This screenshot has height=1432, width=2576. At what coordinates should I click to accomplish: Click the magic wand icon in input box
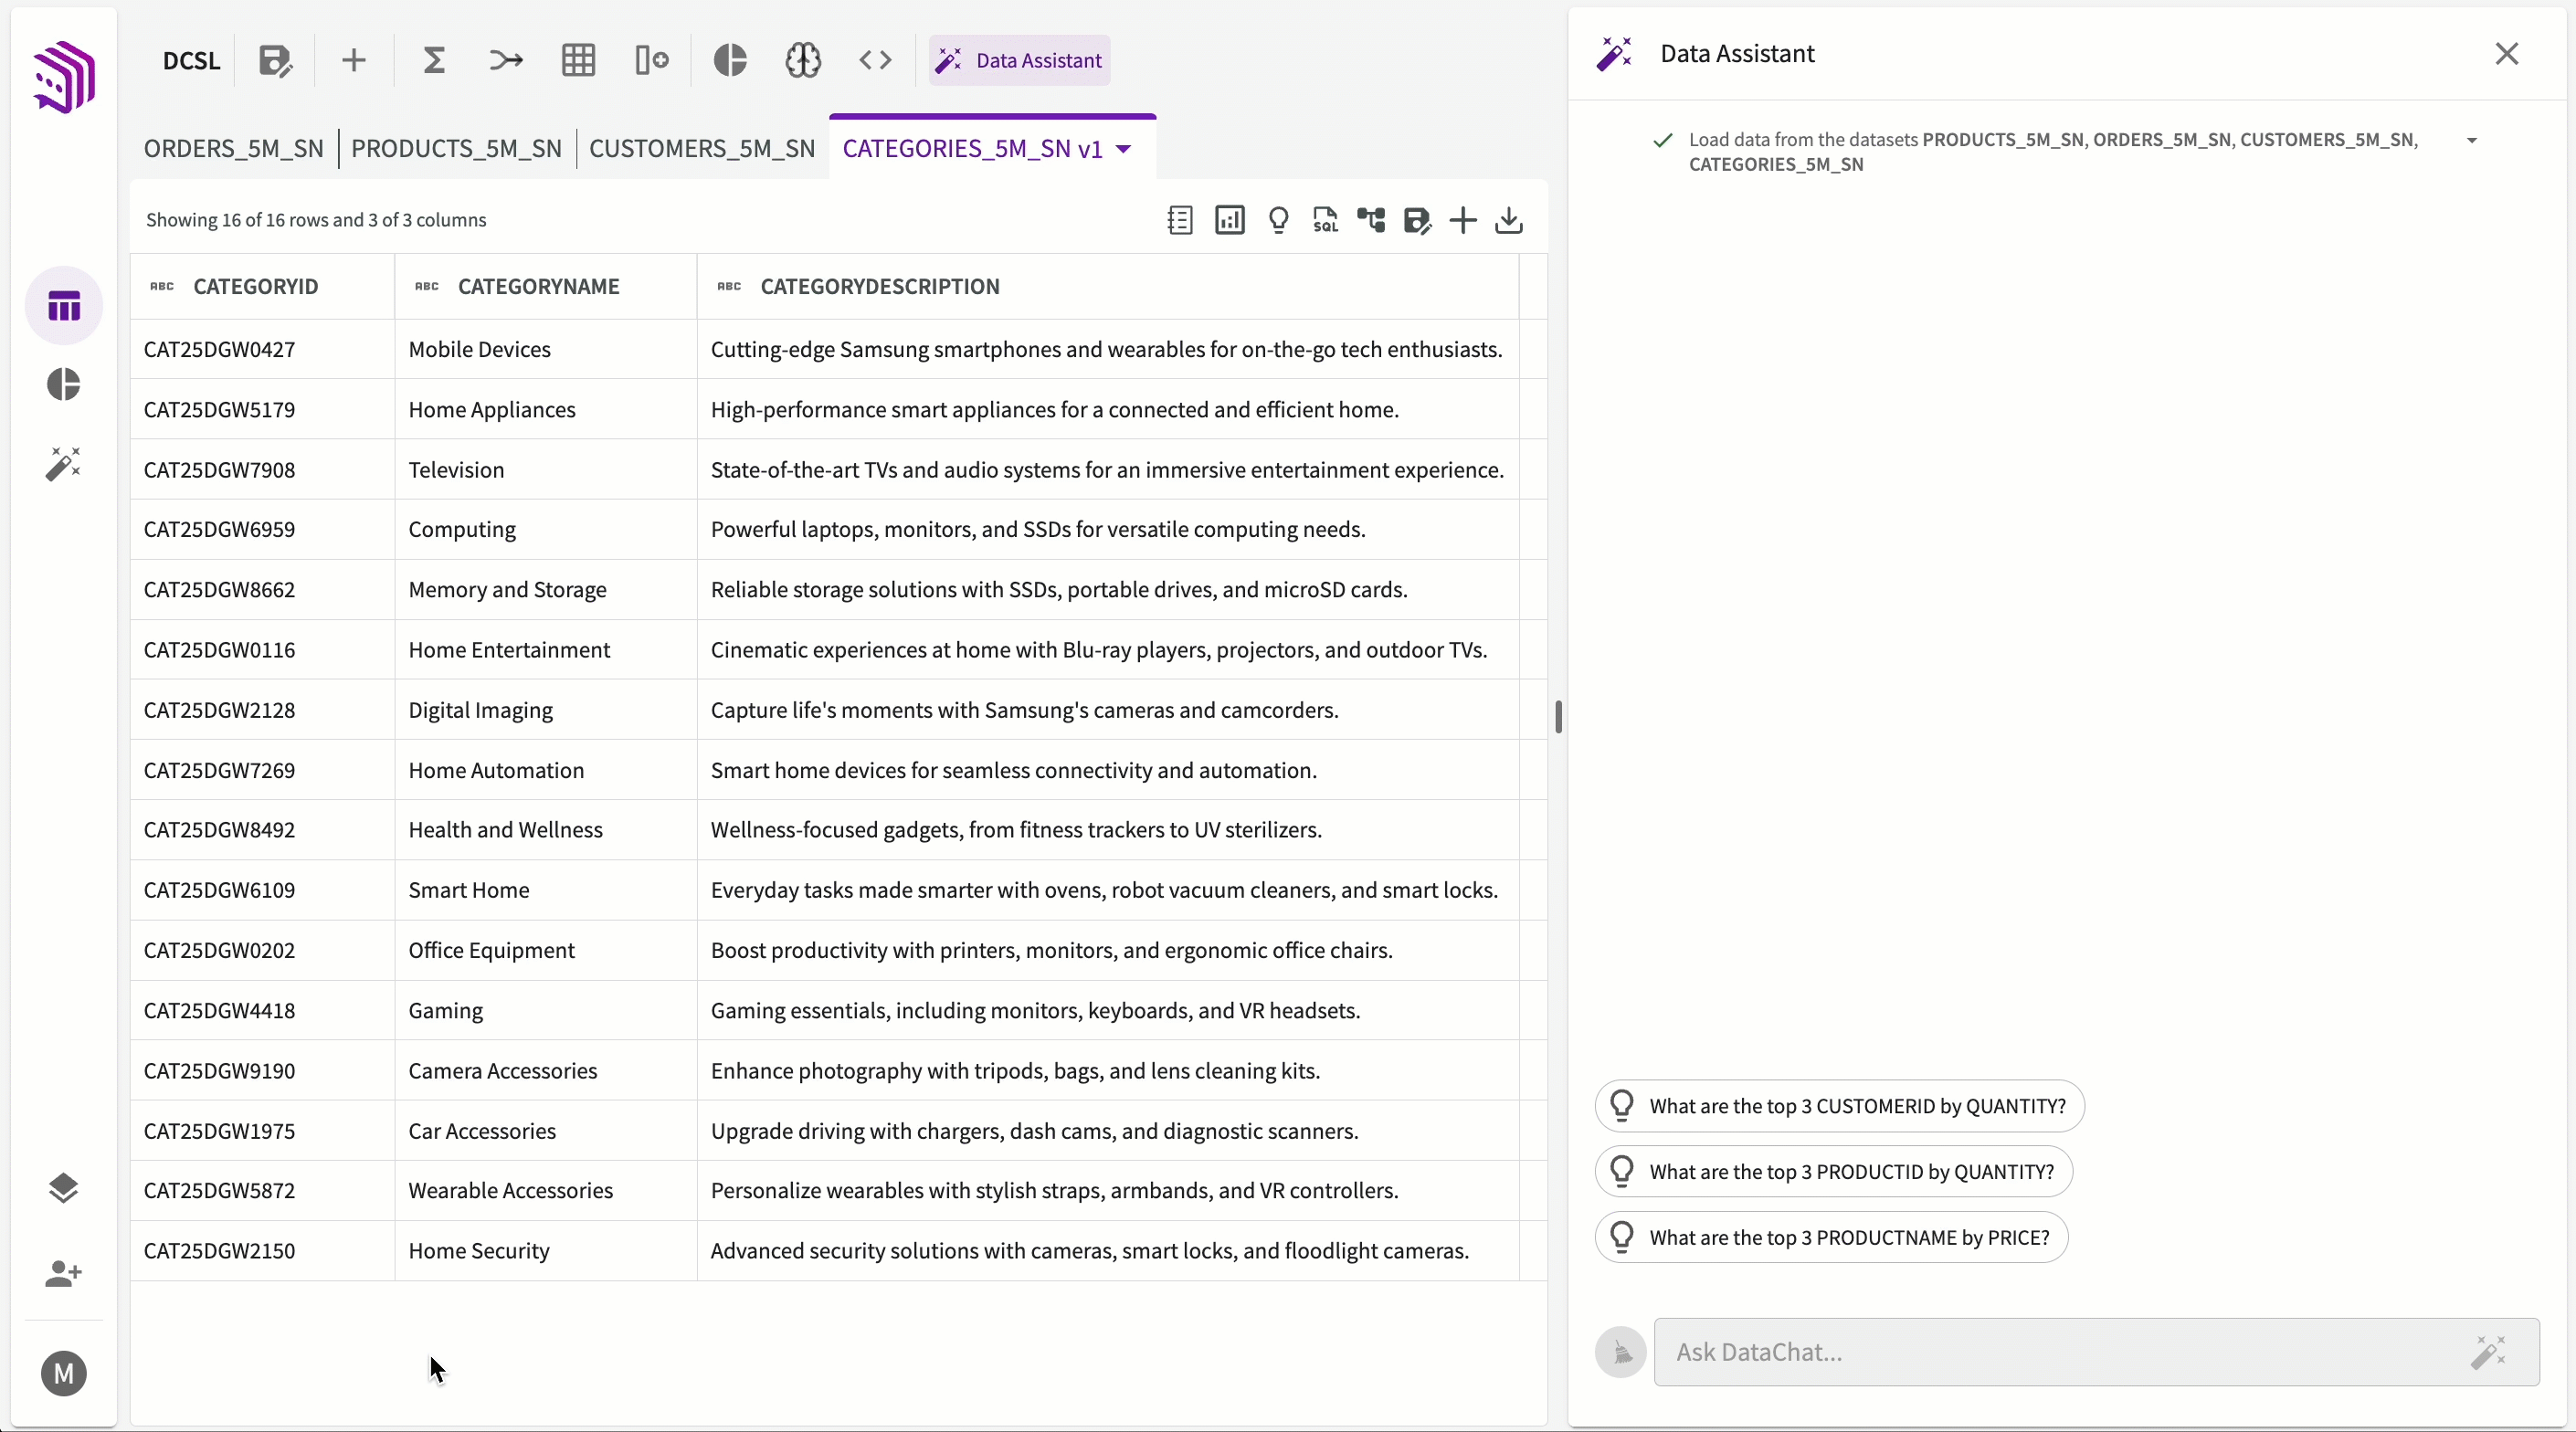(x=2488, y=1352)
